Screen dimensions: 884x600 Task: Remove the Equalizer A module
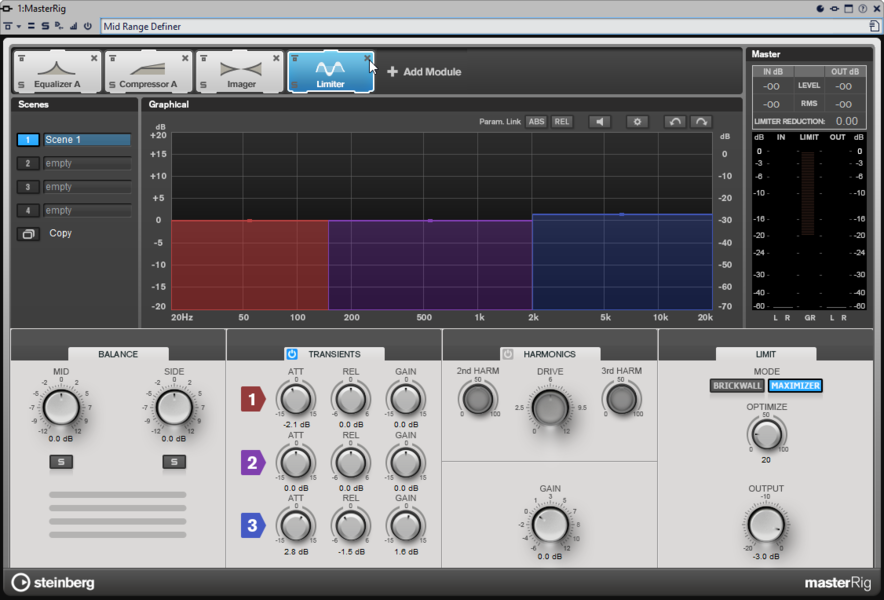(x=94, y=58)
